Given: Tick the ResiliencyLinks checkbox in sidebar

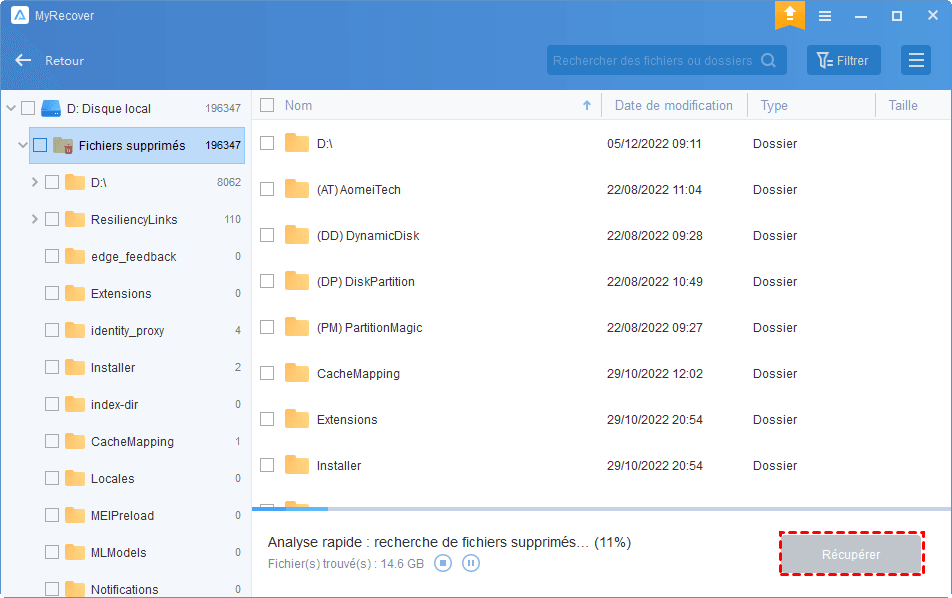Looking at the screenshot, I should point(52,219).
